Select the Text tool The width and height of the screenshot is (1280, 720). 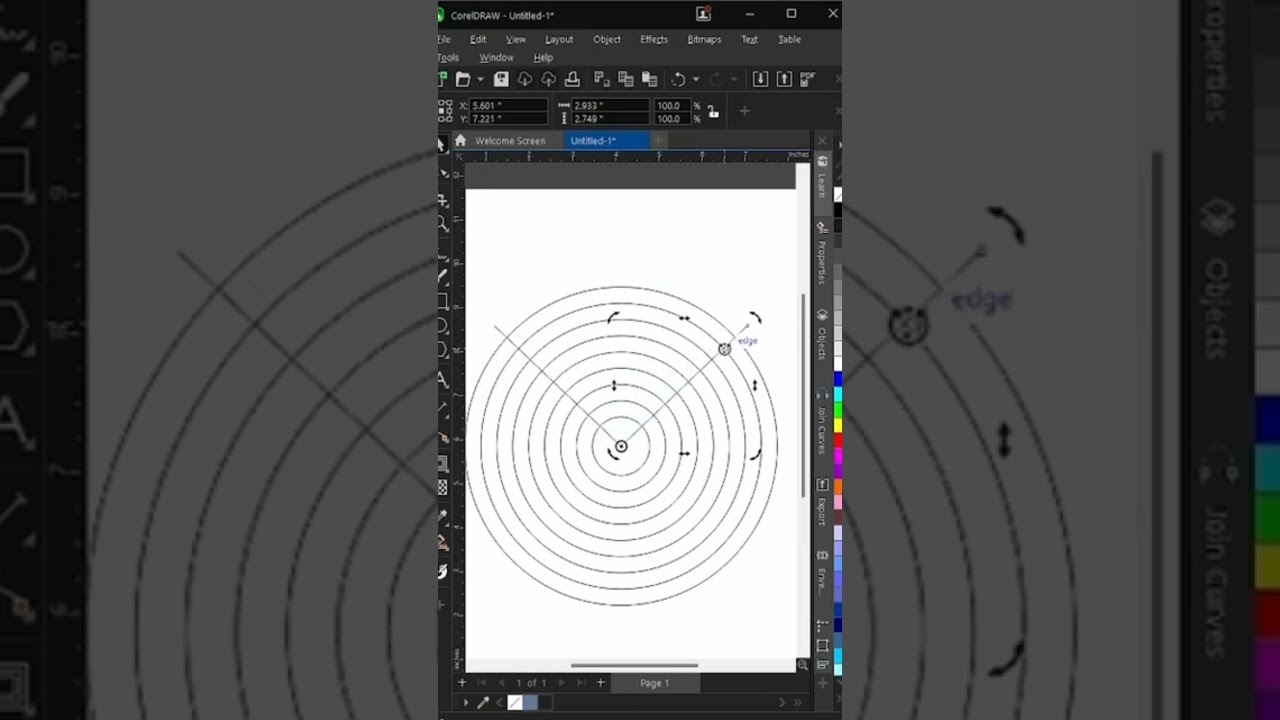coord(443,379)
